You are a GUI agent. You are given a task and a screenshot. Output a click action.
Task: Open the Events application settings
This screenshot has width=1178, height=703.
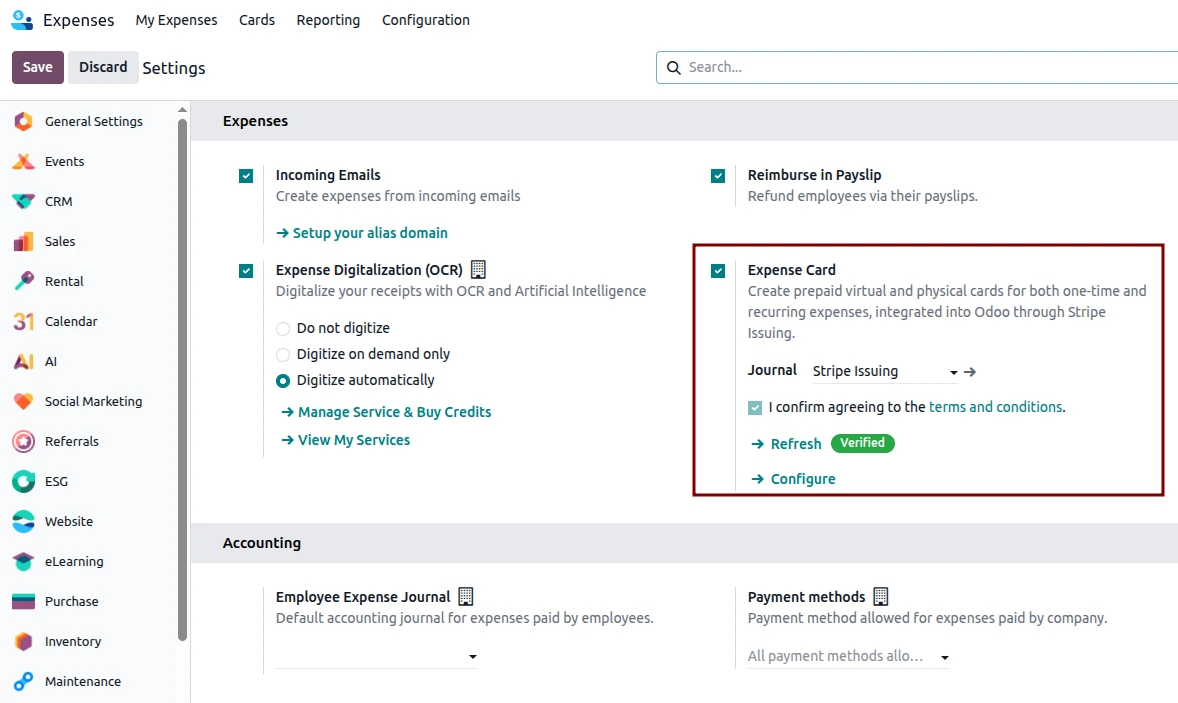(64, 161)
